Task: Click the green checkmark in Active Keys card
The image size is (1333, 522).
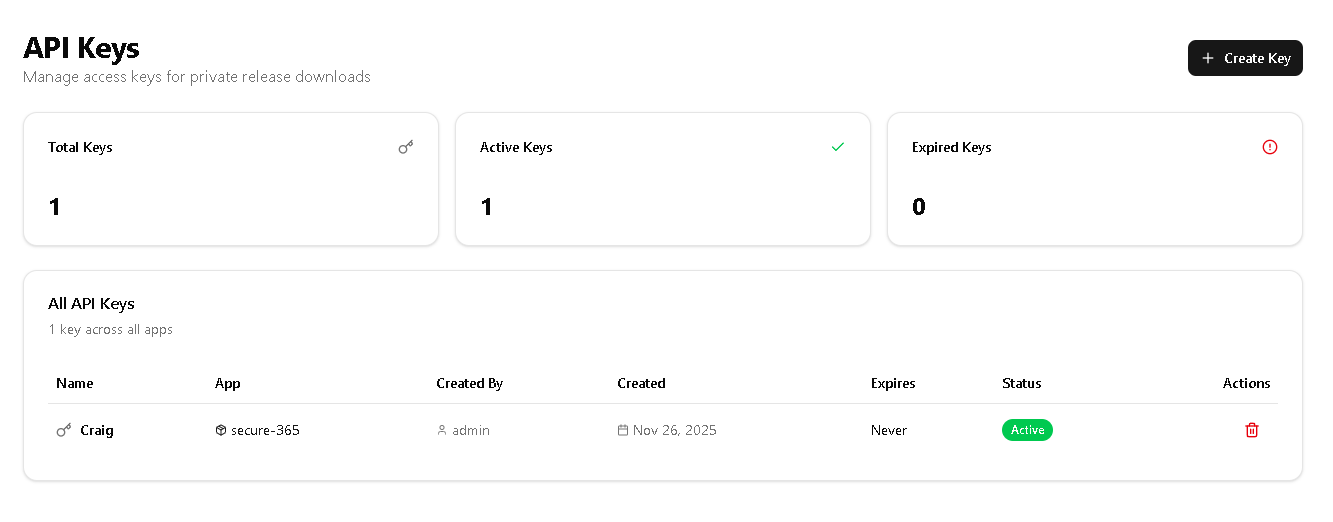Action: [x=838, y=147]
